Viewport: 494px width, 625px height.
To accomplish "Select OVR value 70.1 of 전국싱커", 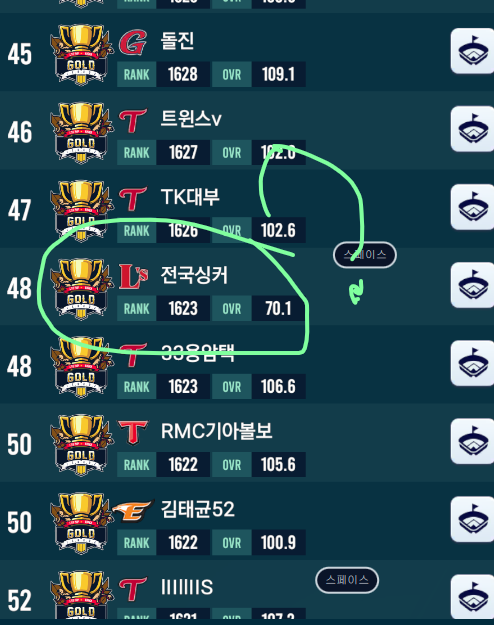I will point(278,309).
